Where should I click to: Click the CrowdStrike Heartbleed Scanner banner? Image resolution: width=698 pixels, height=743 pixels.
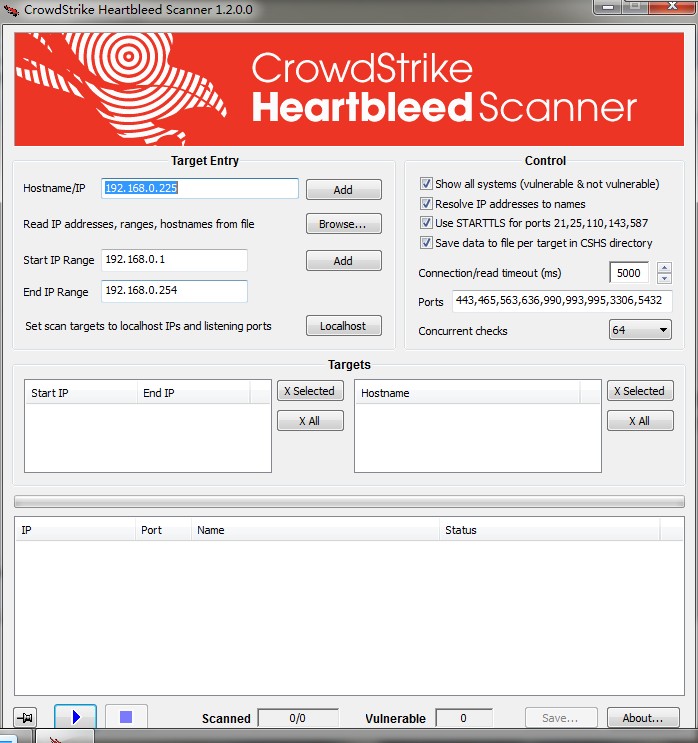tap(349, 89)
